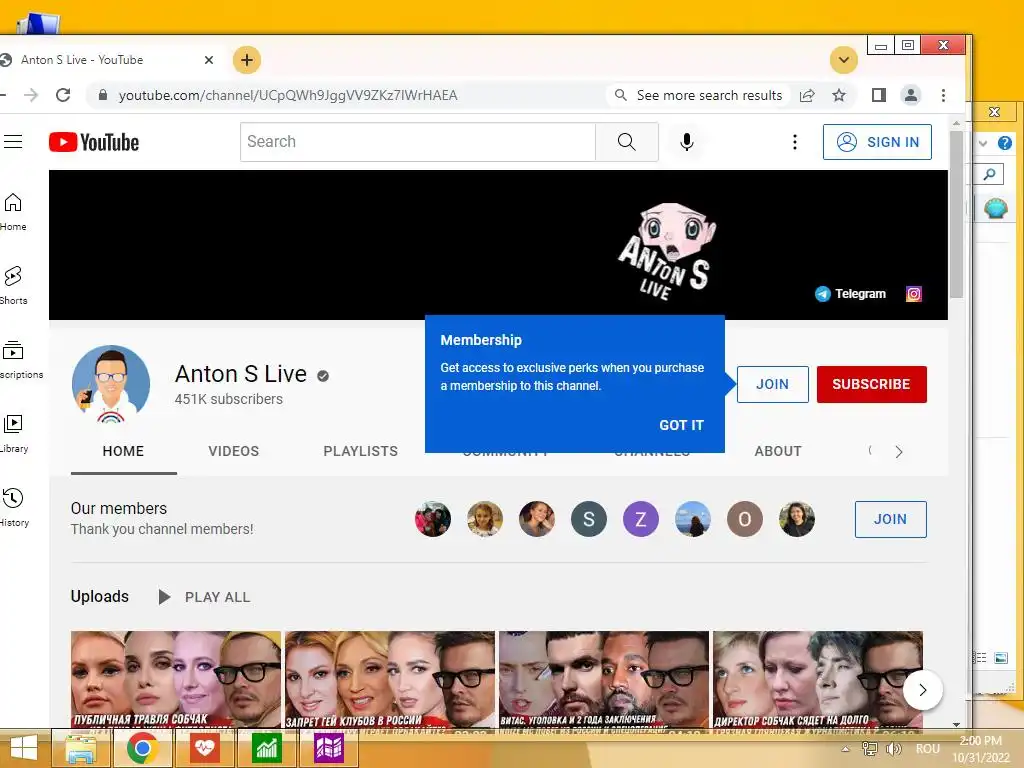This screenshot has height=768, width=1024.
Task: Go to Home in the sidebar
Action: tap(13, 212)
